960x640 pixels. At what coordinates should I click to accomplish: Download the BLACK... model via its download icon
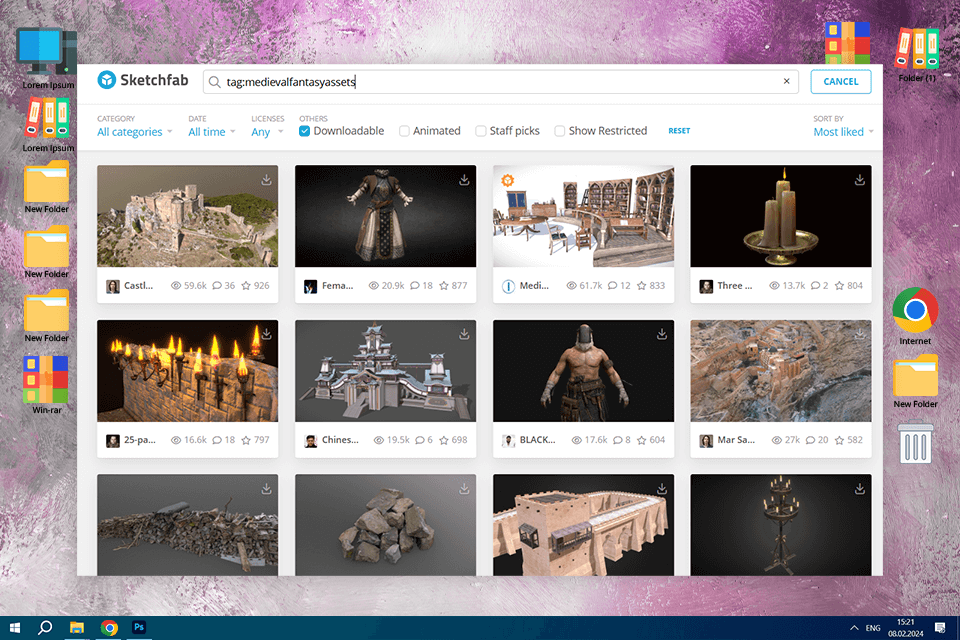tap(662, 334)
